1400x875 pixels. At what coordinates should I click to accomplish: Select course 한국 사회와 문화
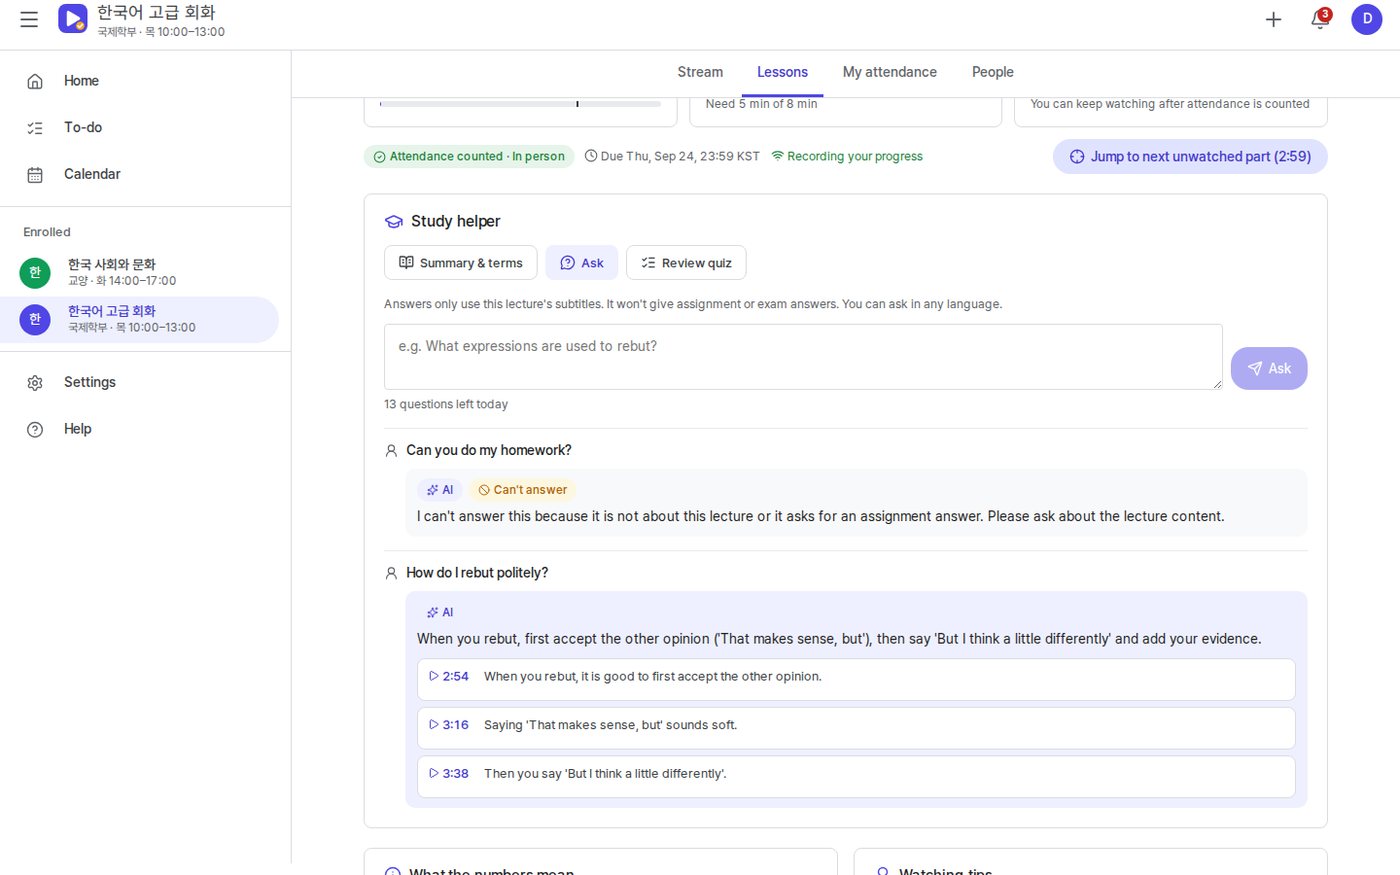click(139, 272)
